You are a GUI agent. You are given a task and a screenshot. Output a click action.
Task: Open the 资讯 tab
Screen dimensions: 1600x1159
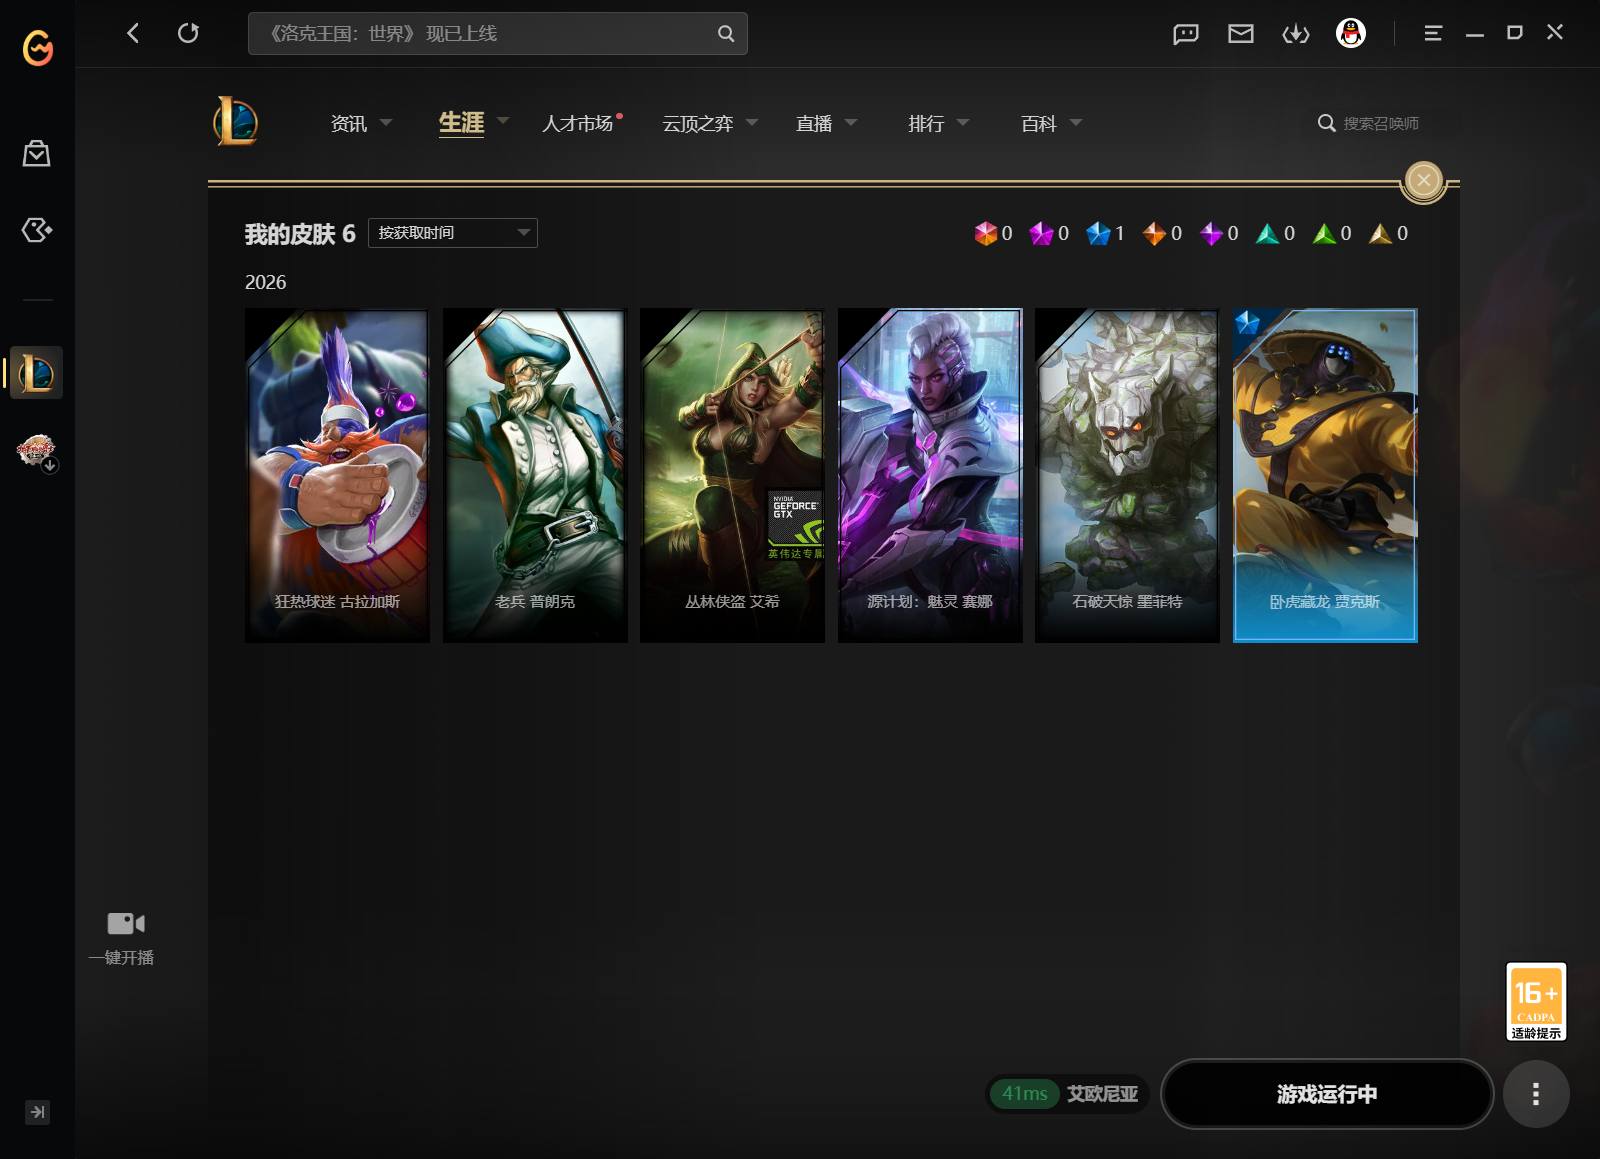pos(349,123)
